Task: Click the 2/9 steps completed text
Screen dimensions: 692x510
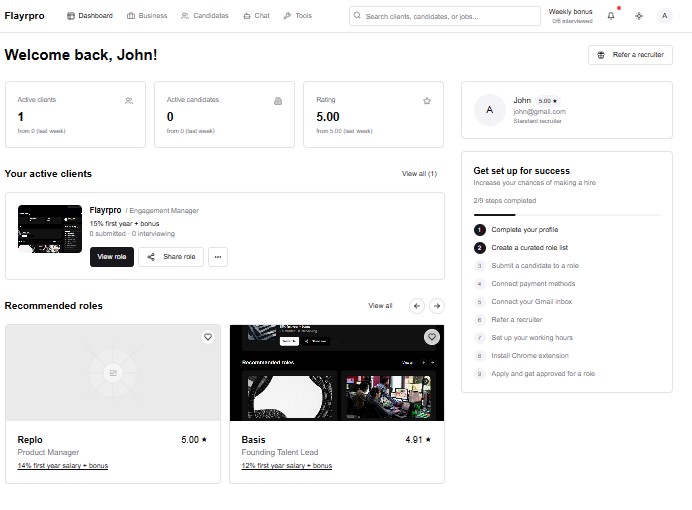Action: click(505, 201)
